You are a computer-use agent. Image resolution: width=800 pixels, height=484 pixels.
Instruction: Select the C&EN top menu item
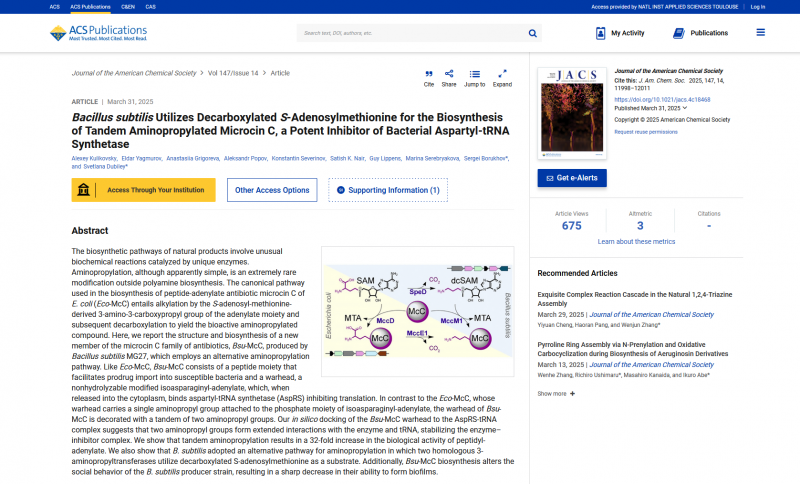point(128,6)
